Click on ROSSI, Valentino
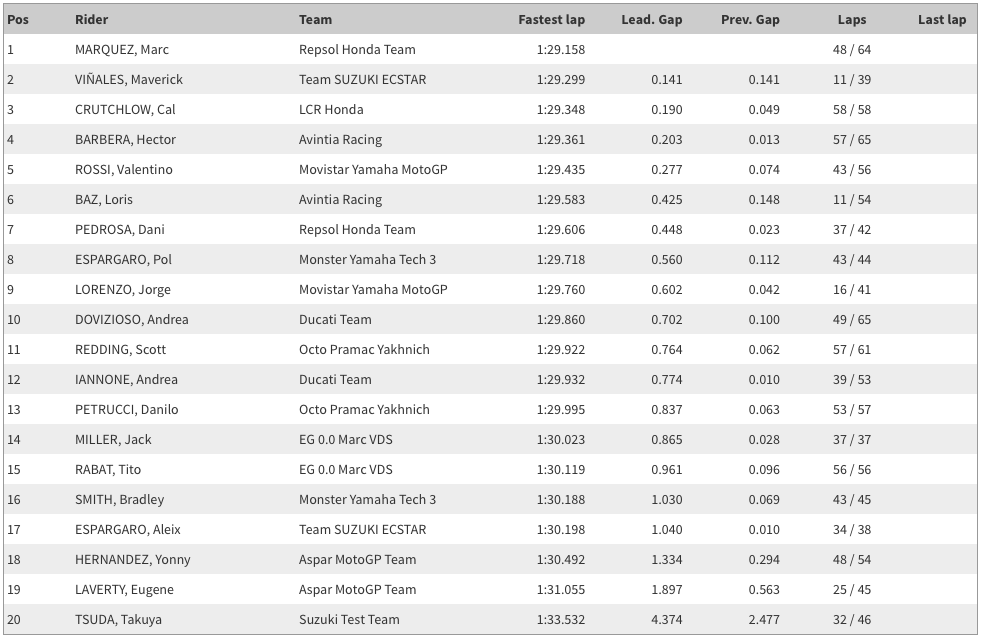 [124, 169]
